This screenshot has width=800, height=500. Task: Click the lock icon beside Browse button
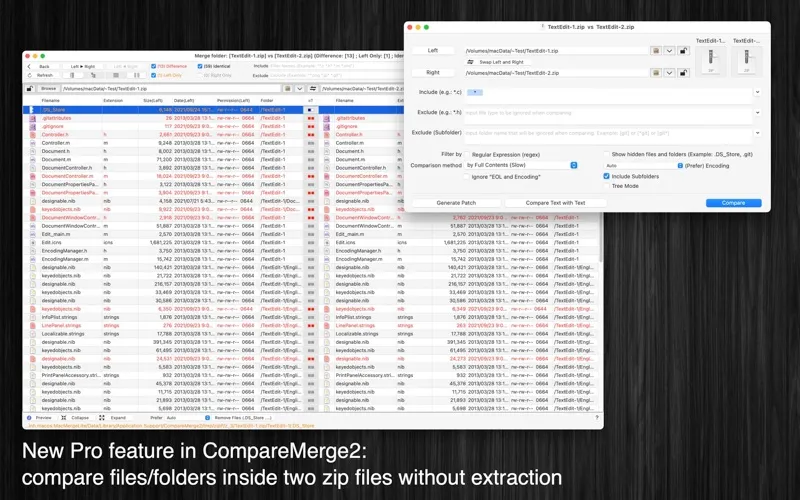[30, 88]
